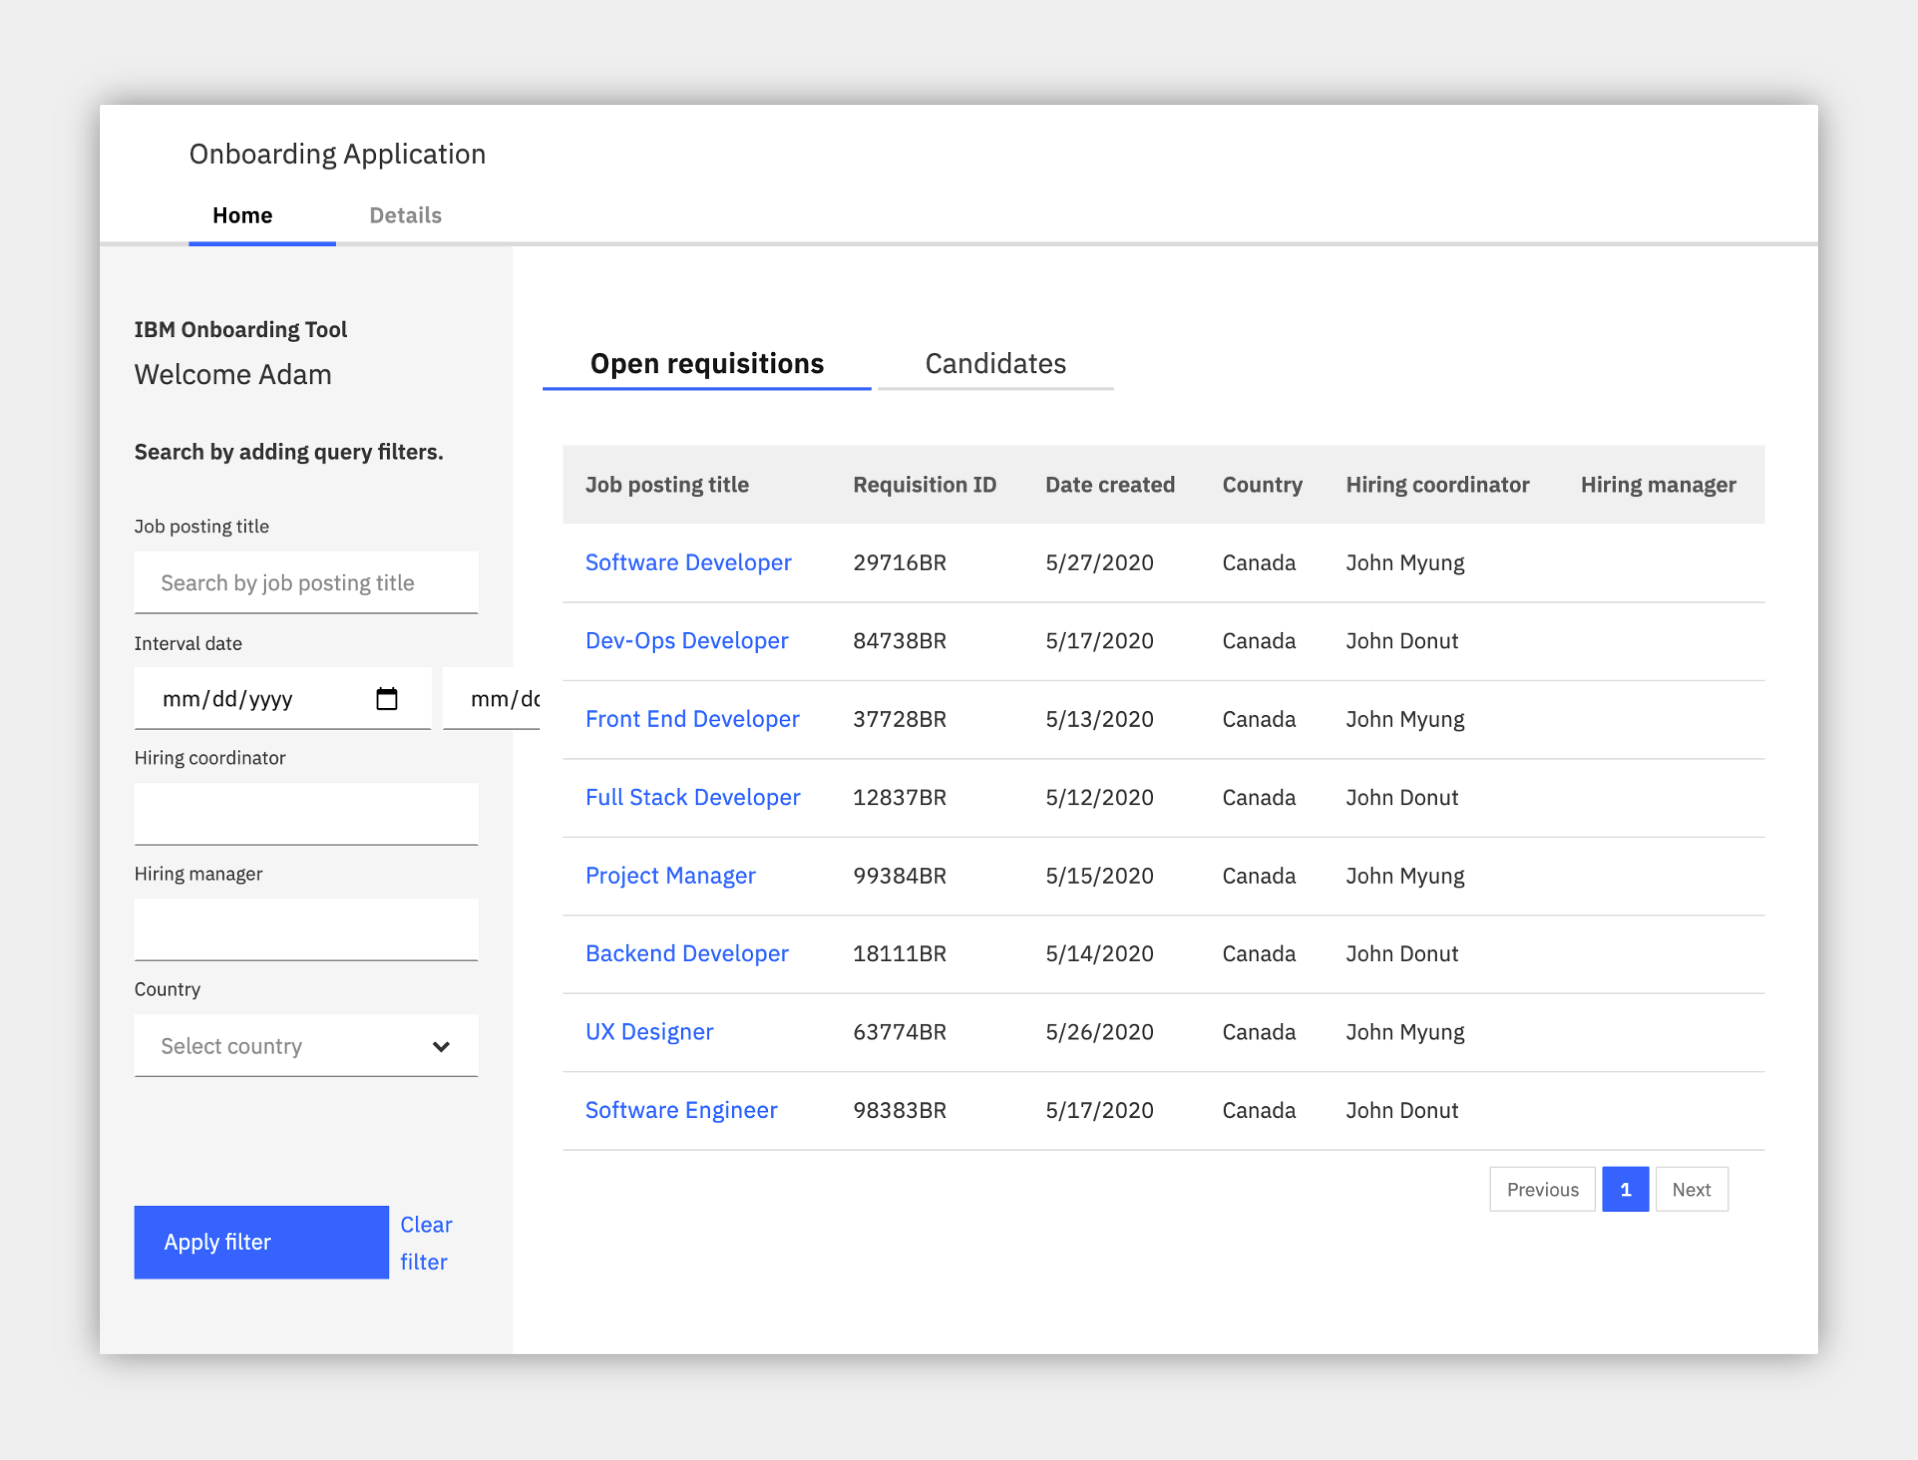Viewport: 1918px width, 1460px height.
Task: Click the Clear filter link
Action: coord(426,1243)
